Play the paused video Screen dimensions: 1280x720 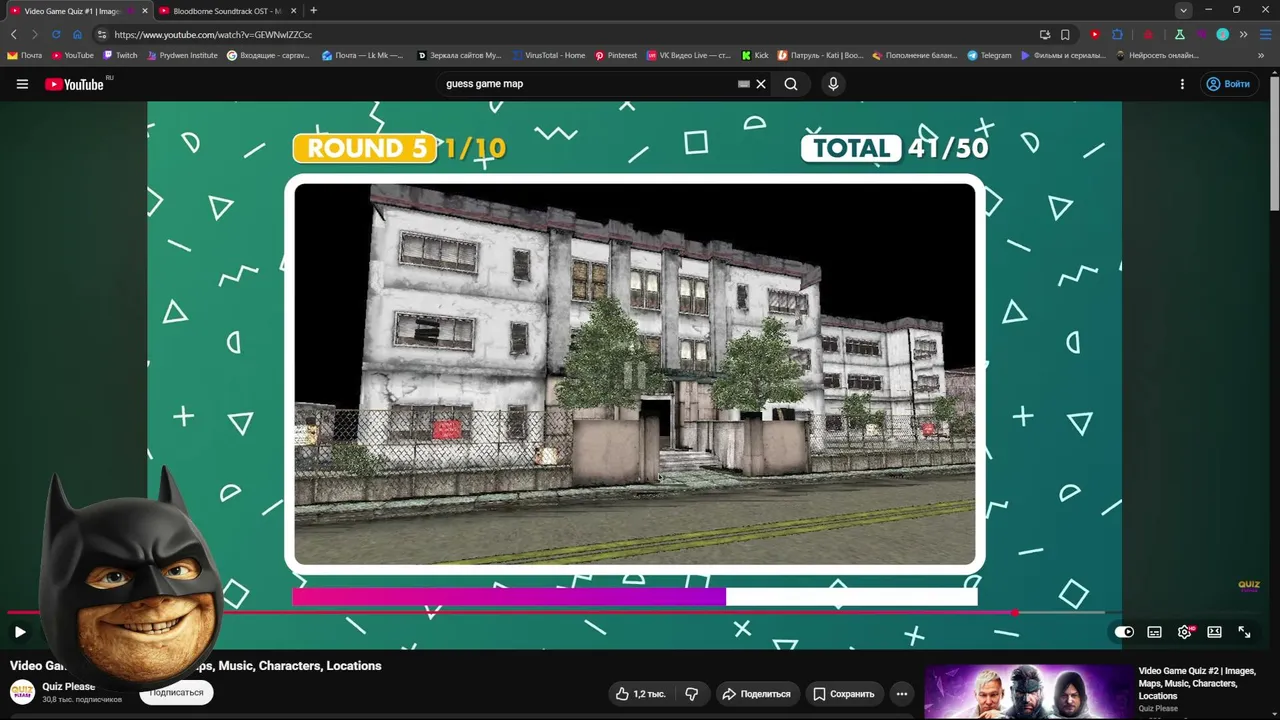pos(20,632)
